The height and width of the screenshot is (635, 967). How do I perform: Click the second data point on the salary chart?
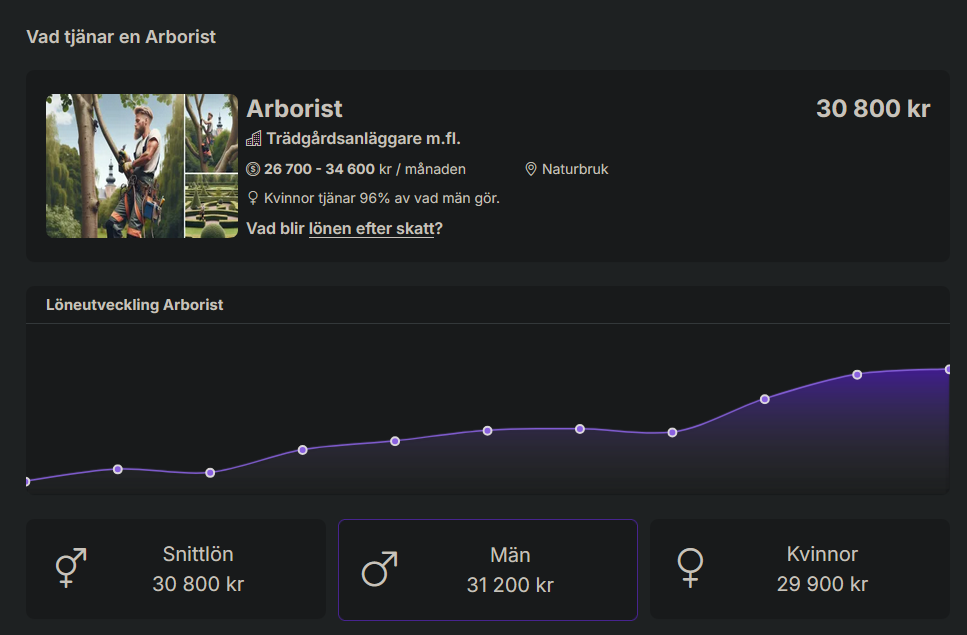pos(118,470)
